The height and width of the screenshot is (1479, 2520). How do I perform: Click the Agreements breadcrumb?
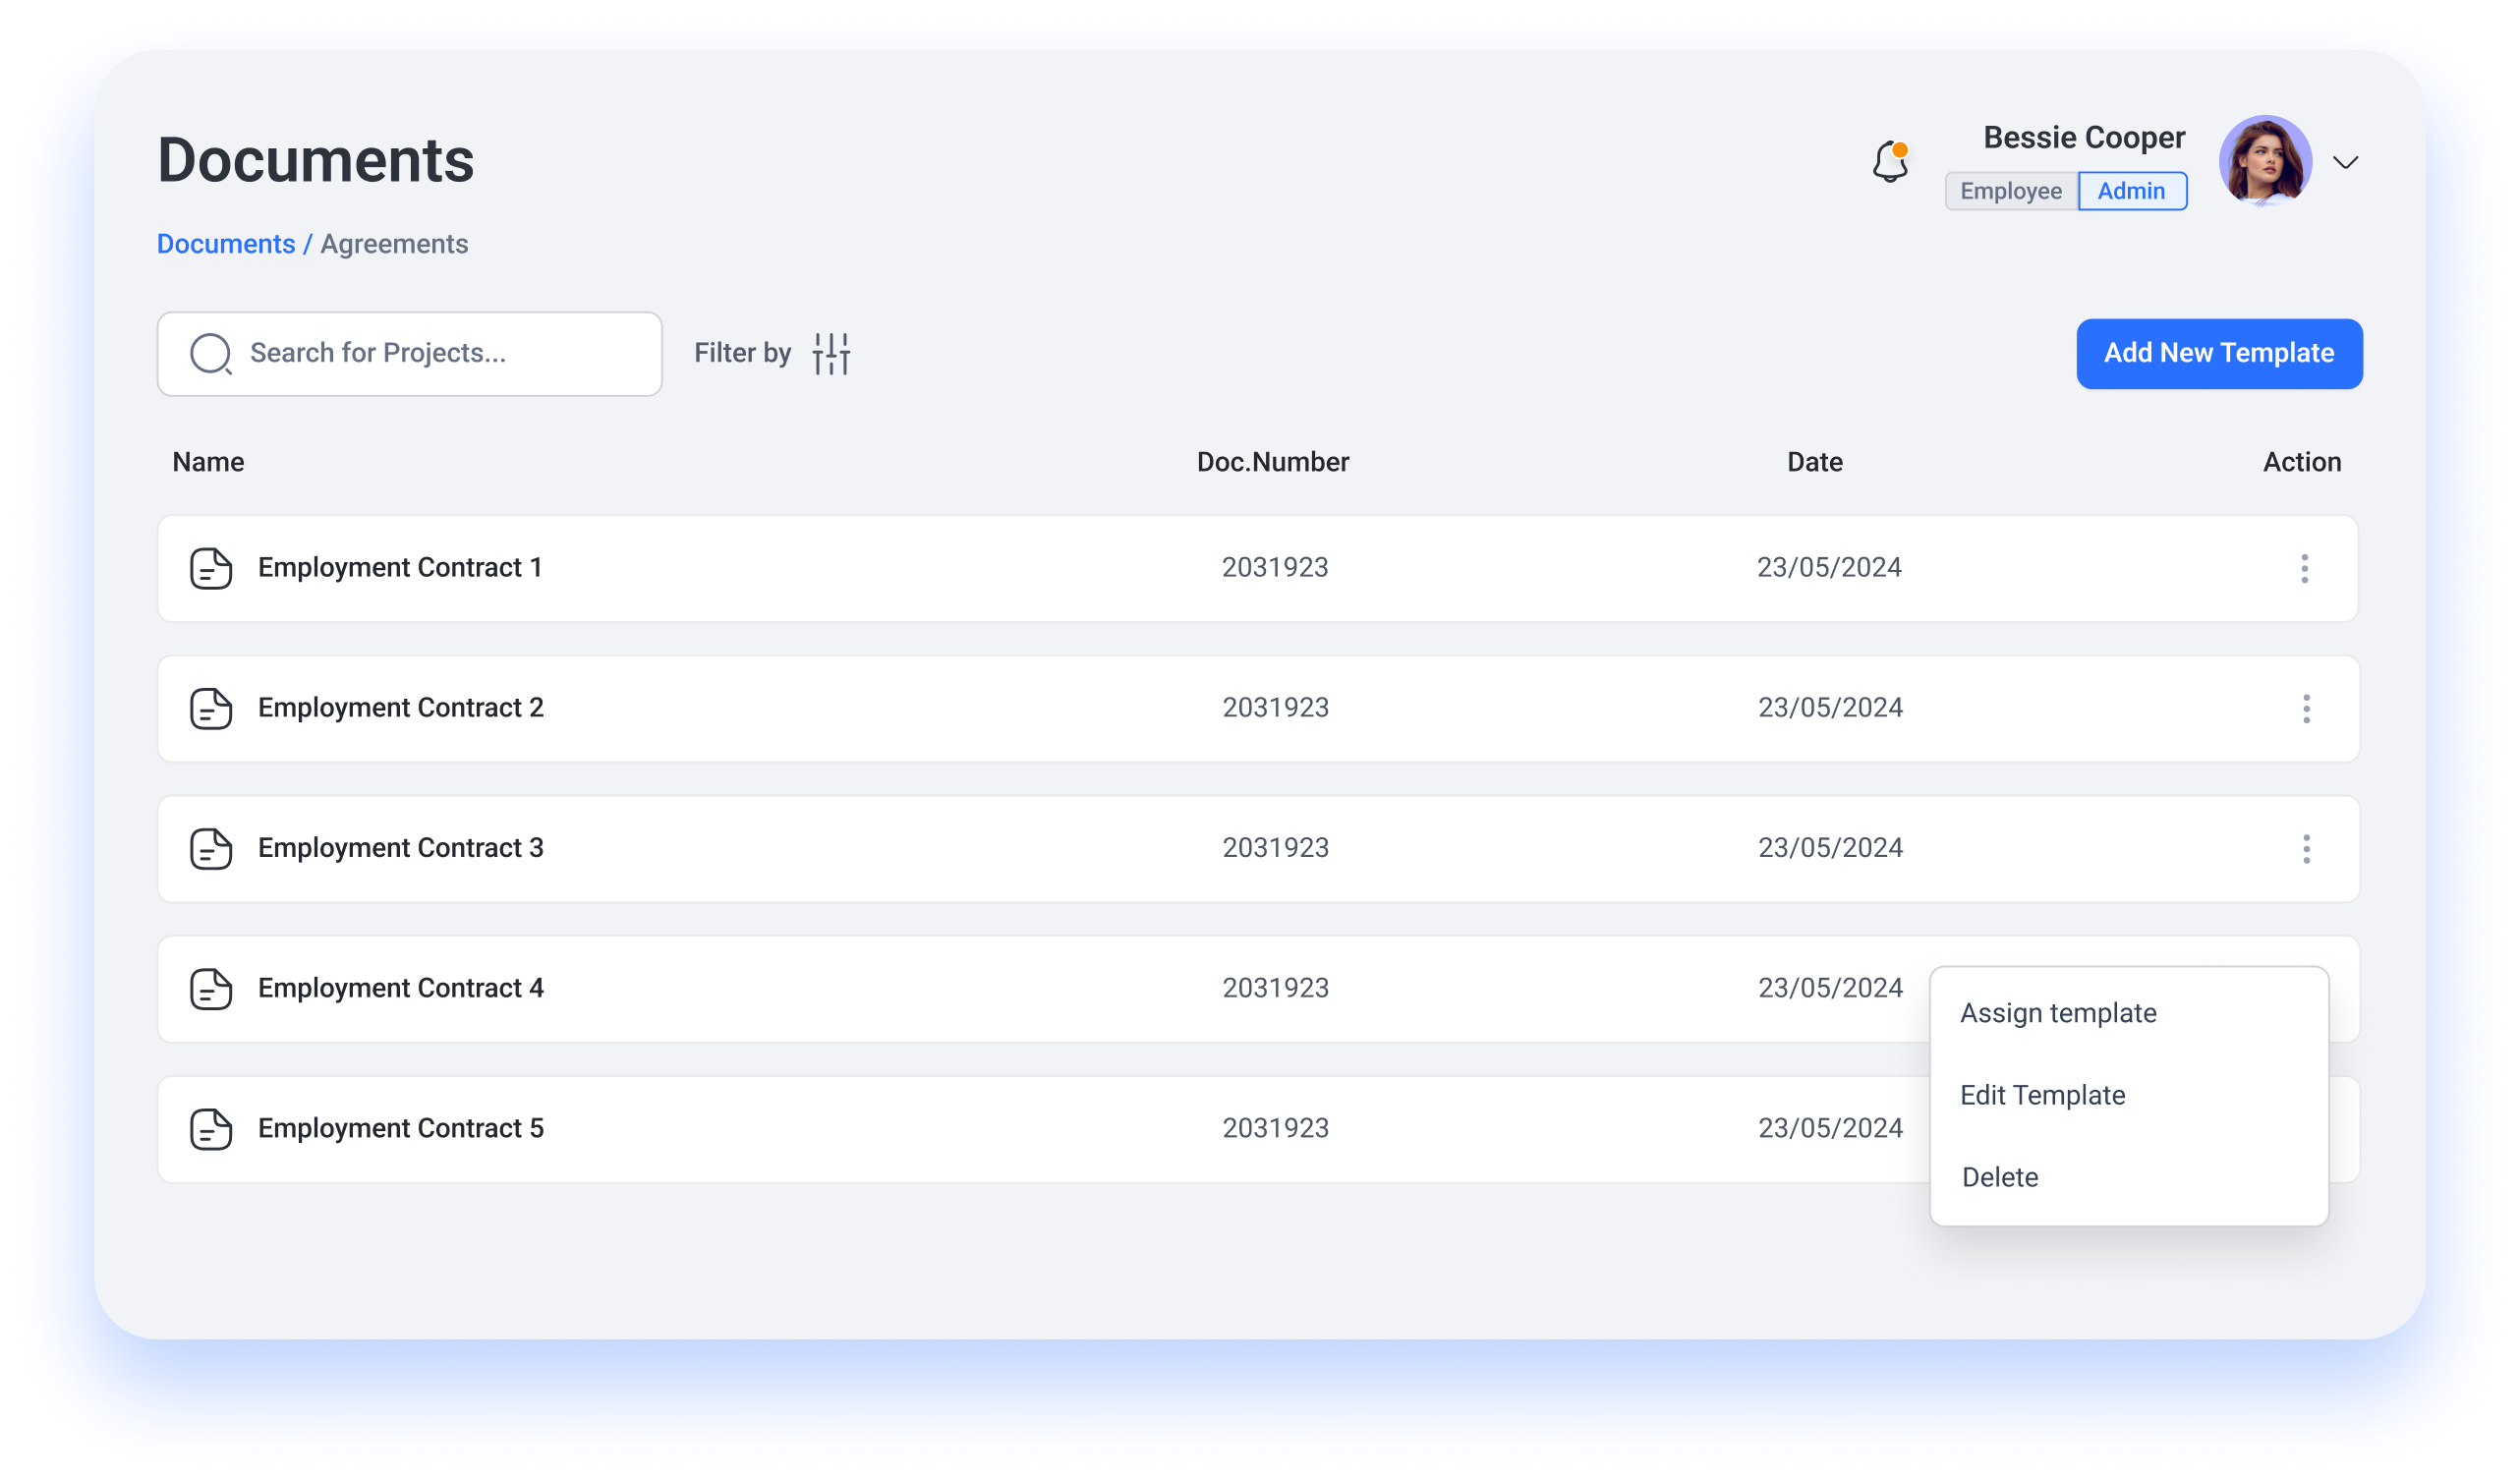tap(394, 244)
